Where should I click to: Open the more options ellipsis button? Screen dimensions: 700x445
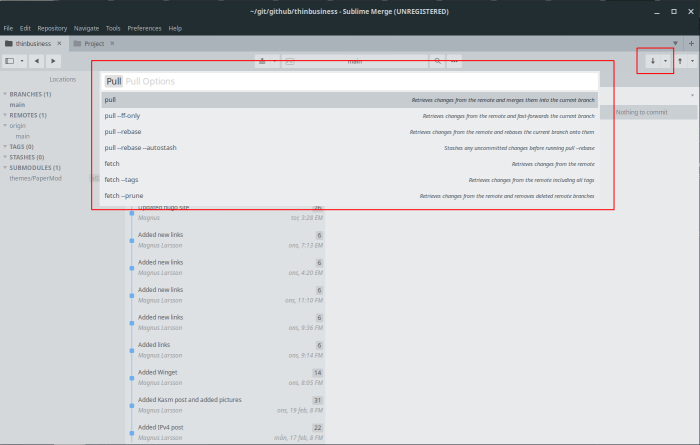pyautogui.click(x=454, y=61)
